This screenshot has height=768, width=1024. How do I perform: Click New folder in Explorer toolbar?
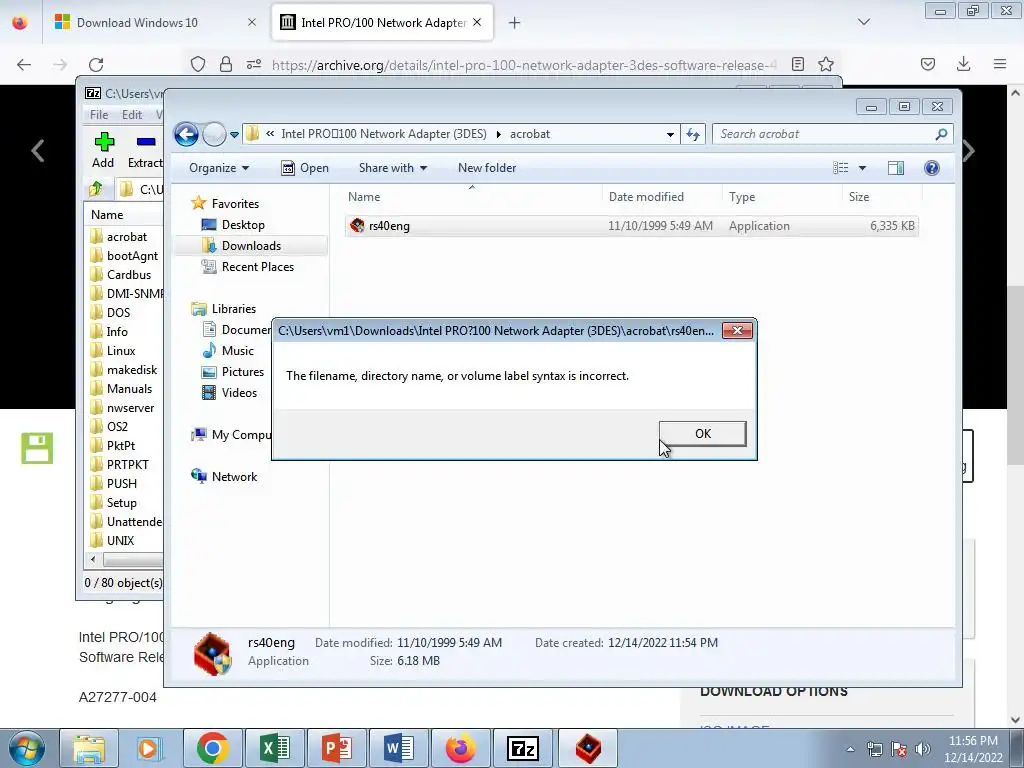click(487, 168)
